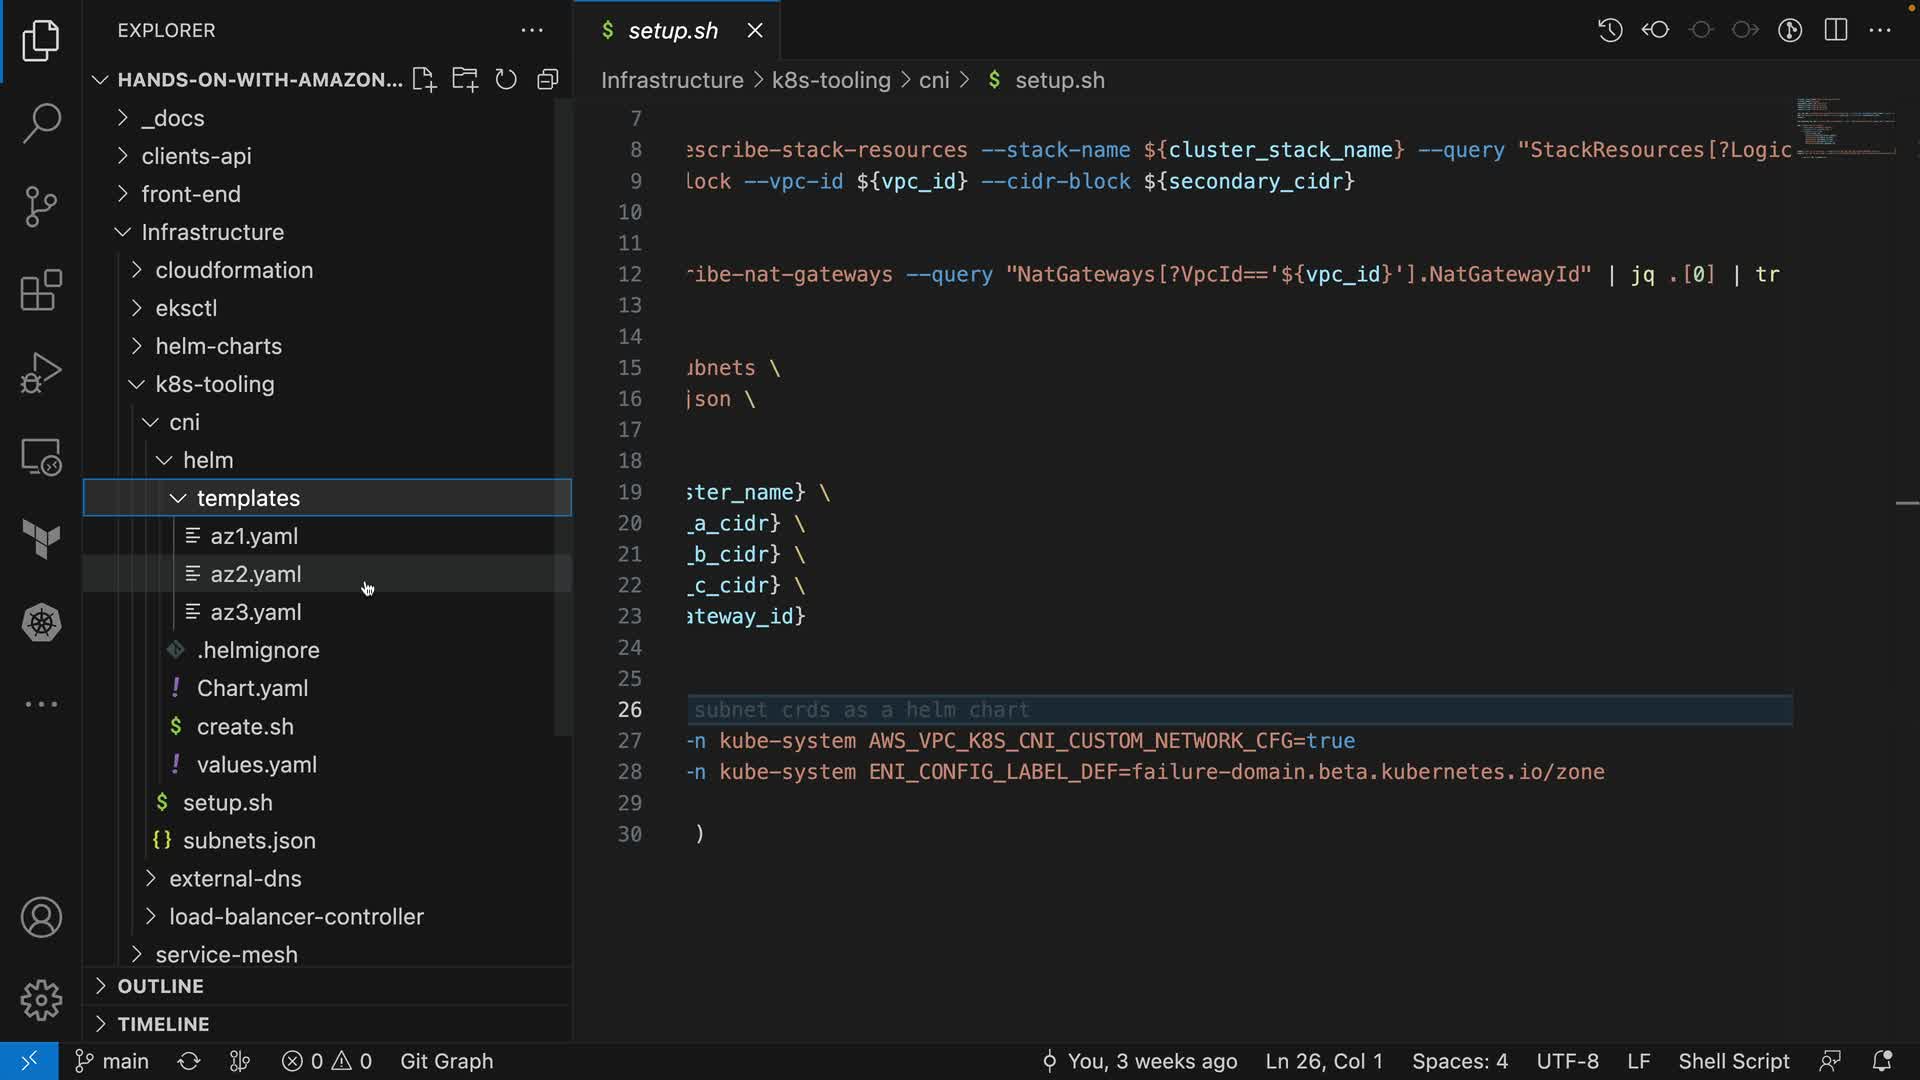This screenshot has width=1920, height=1080.
Task: Expand the cloudformation folder
Action: pos(234,270)
